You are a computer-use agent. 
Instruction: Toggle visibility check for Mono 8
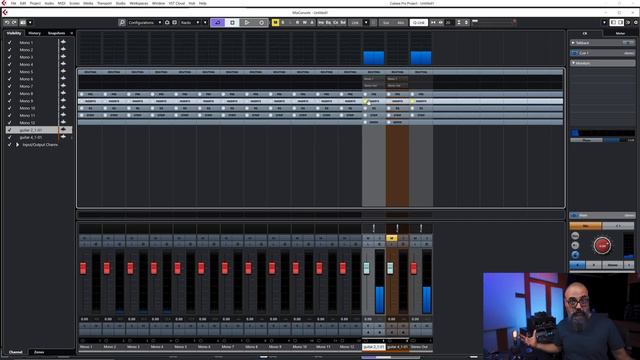click(10, 93)
